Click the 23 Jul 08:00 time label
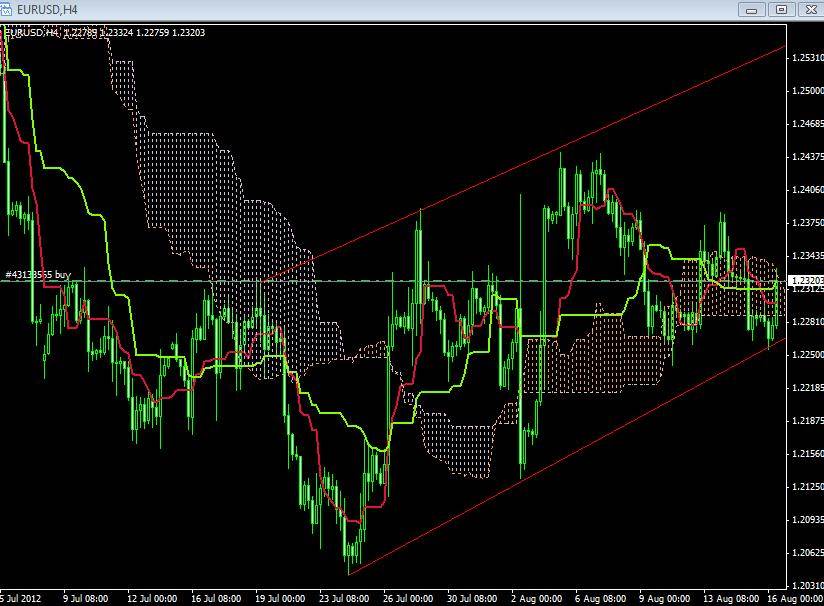This screenshot has height=606, width=824. (344, 599)
